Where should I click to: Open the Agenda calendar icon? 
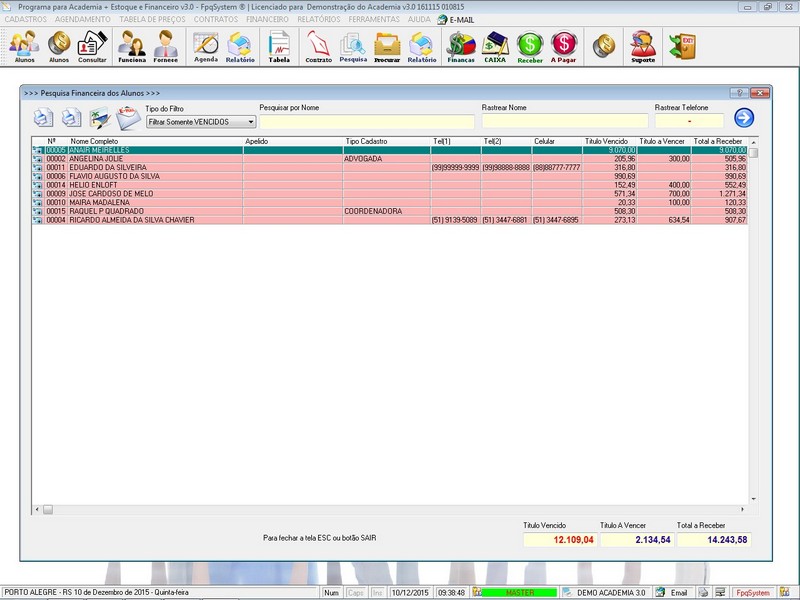(x=206, y=46)
